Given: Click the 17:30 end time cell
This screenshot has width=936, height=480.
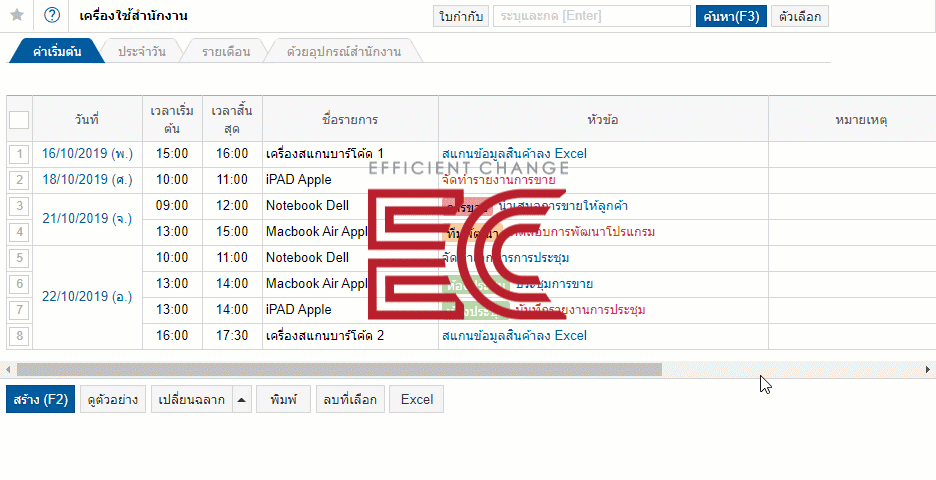Looking at the screenshot, I should [x=232, y=336].
